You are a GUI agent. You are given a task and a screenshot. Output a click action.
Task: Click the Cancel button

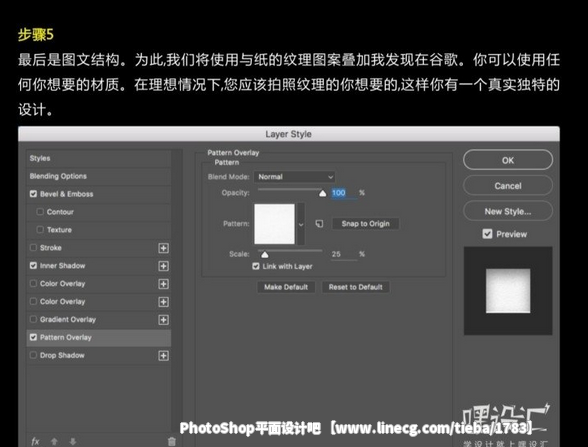click(x=508, y=186)
